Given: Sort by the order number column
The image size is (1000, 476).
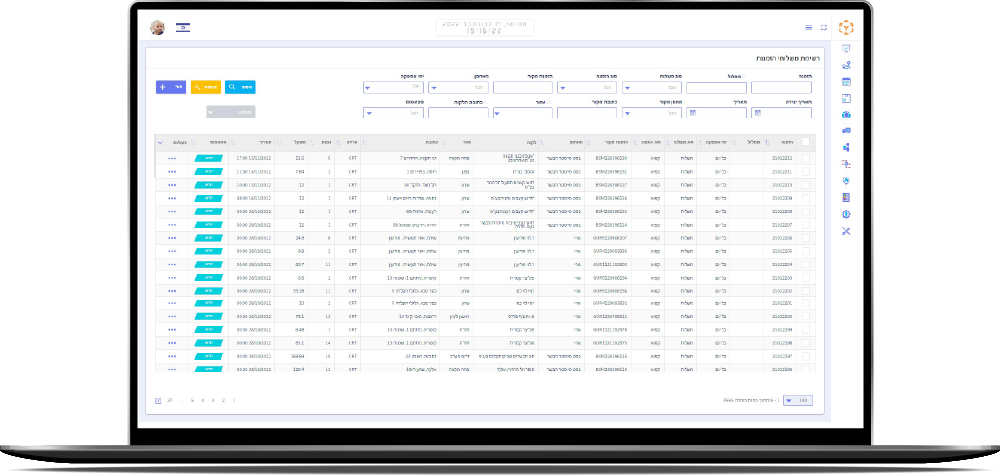Looking at the screenshot, I should (781, 142).
